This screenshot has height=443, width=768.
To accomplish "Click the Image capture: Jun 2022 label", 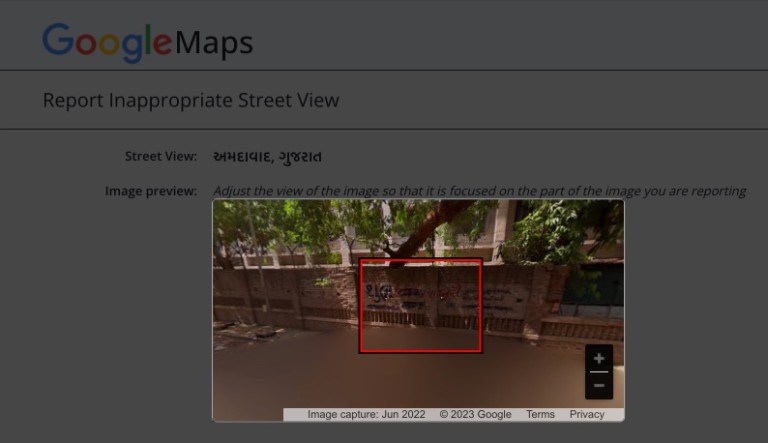I will pos(366,414).
